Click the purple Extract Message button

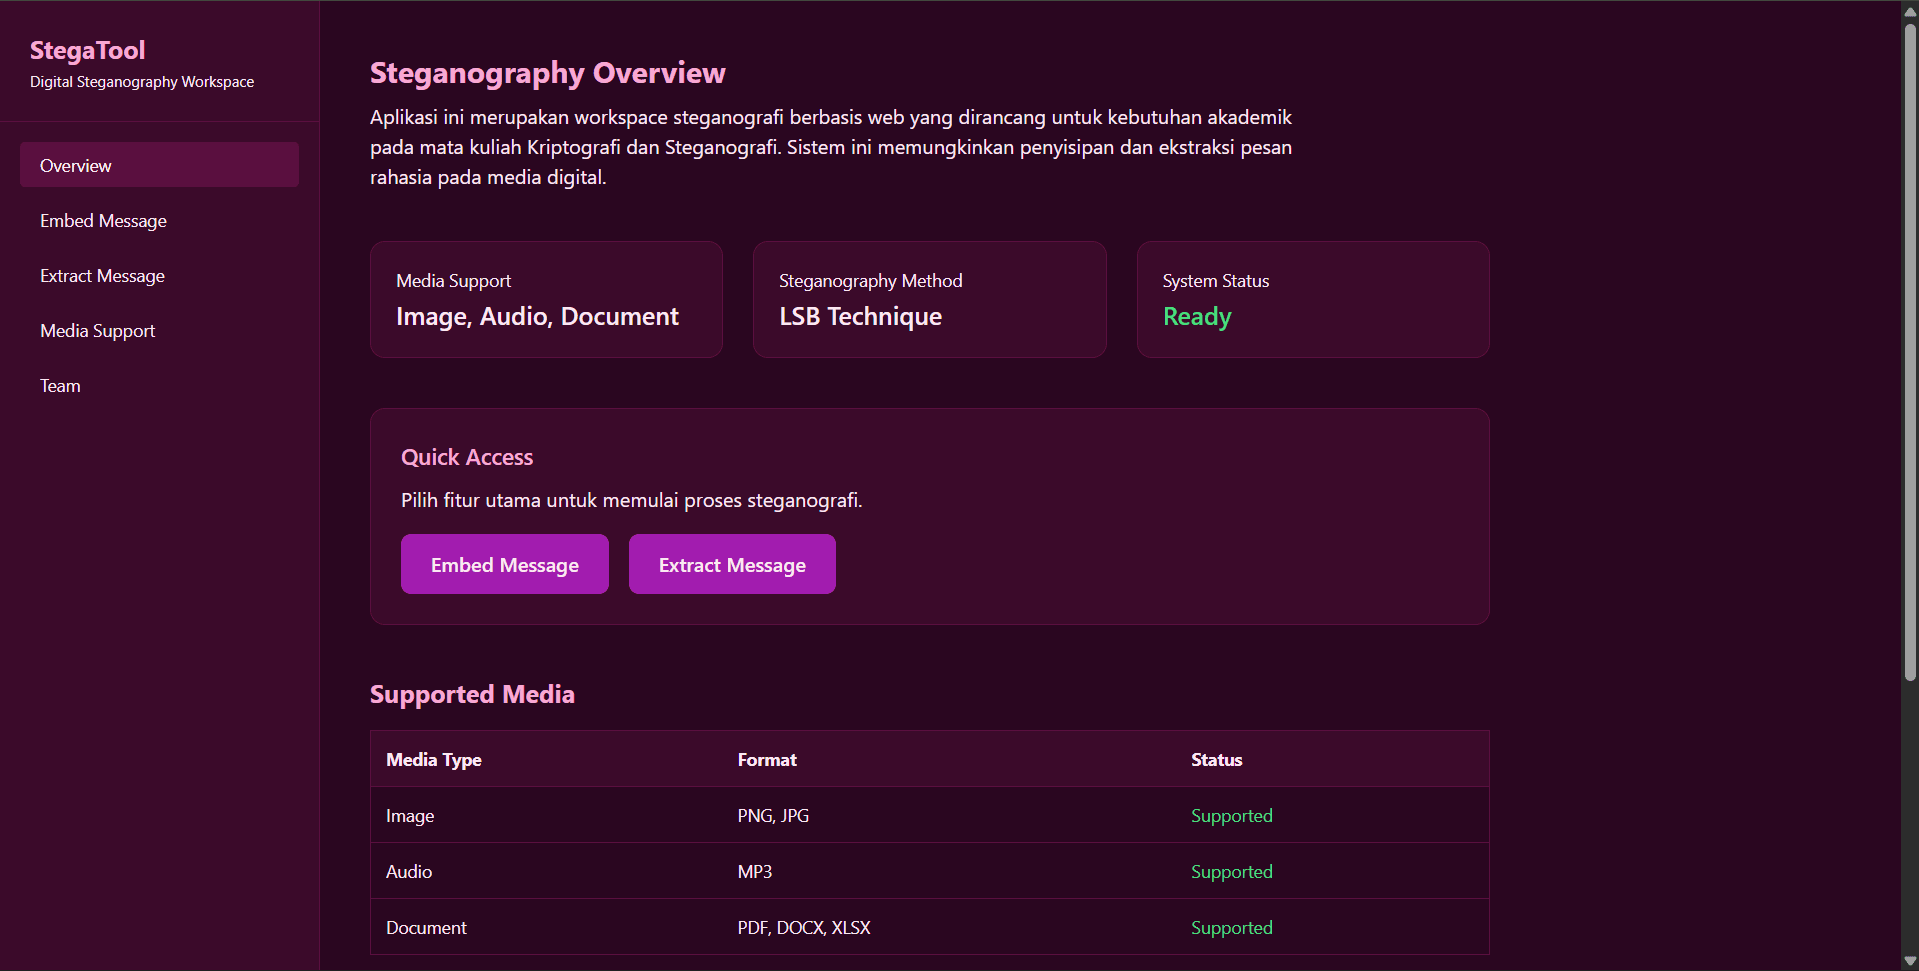coord(732,564)
